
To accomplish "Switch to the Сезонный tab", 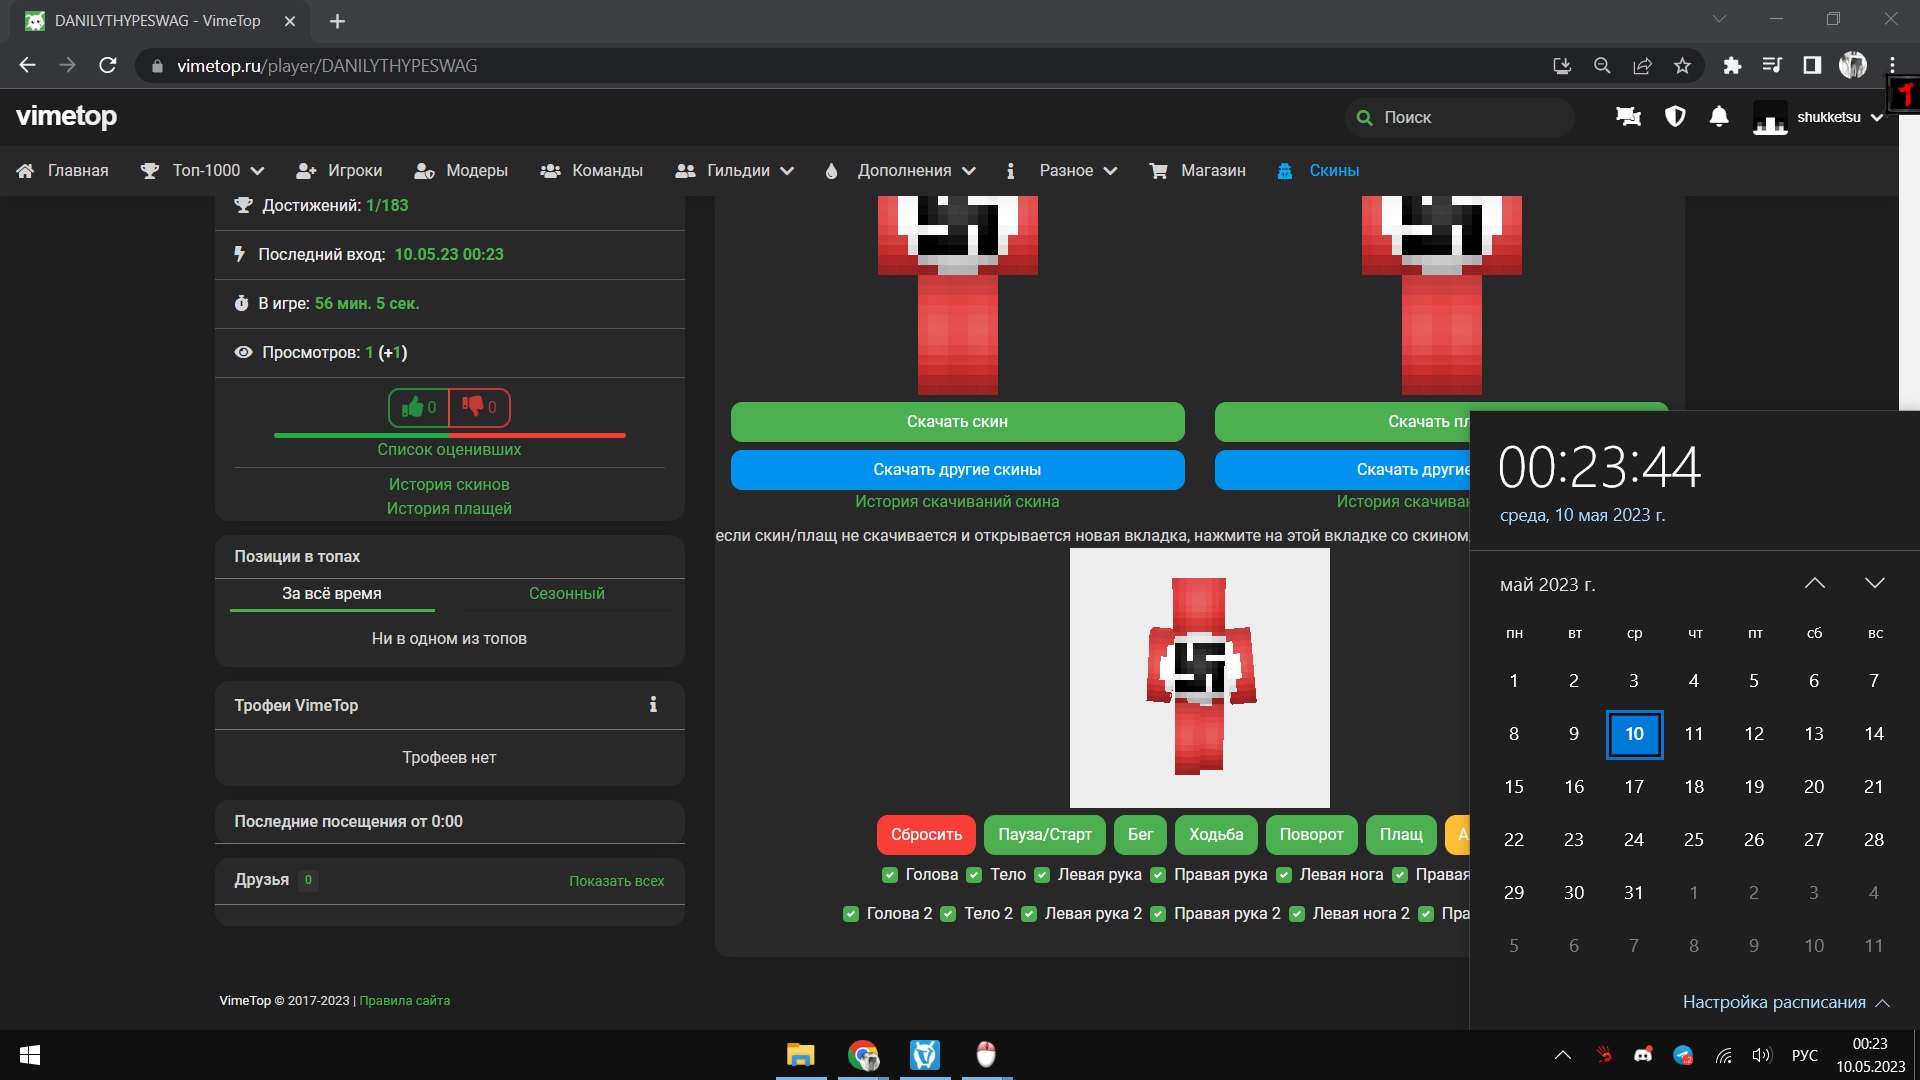I will click(566, 594).
